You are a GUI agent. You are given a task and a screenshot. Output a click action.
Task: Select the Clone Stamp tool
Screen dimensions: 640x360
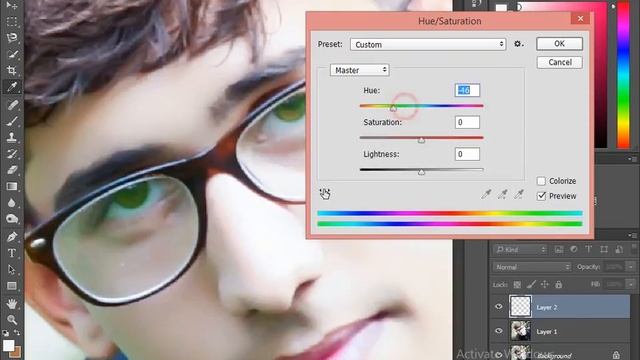click(x=12, y=137)
